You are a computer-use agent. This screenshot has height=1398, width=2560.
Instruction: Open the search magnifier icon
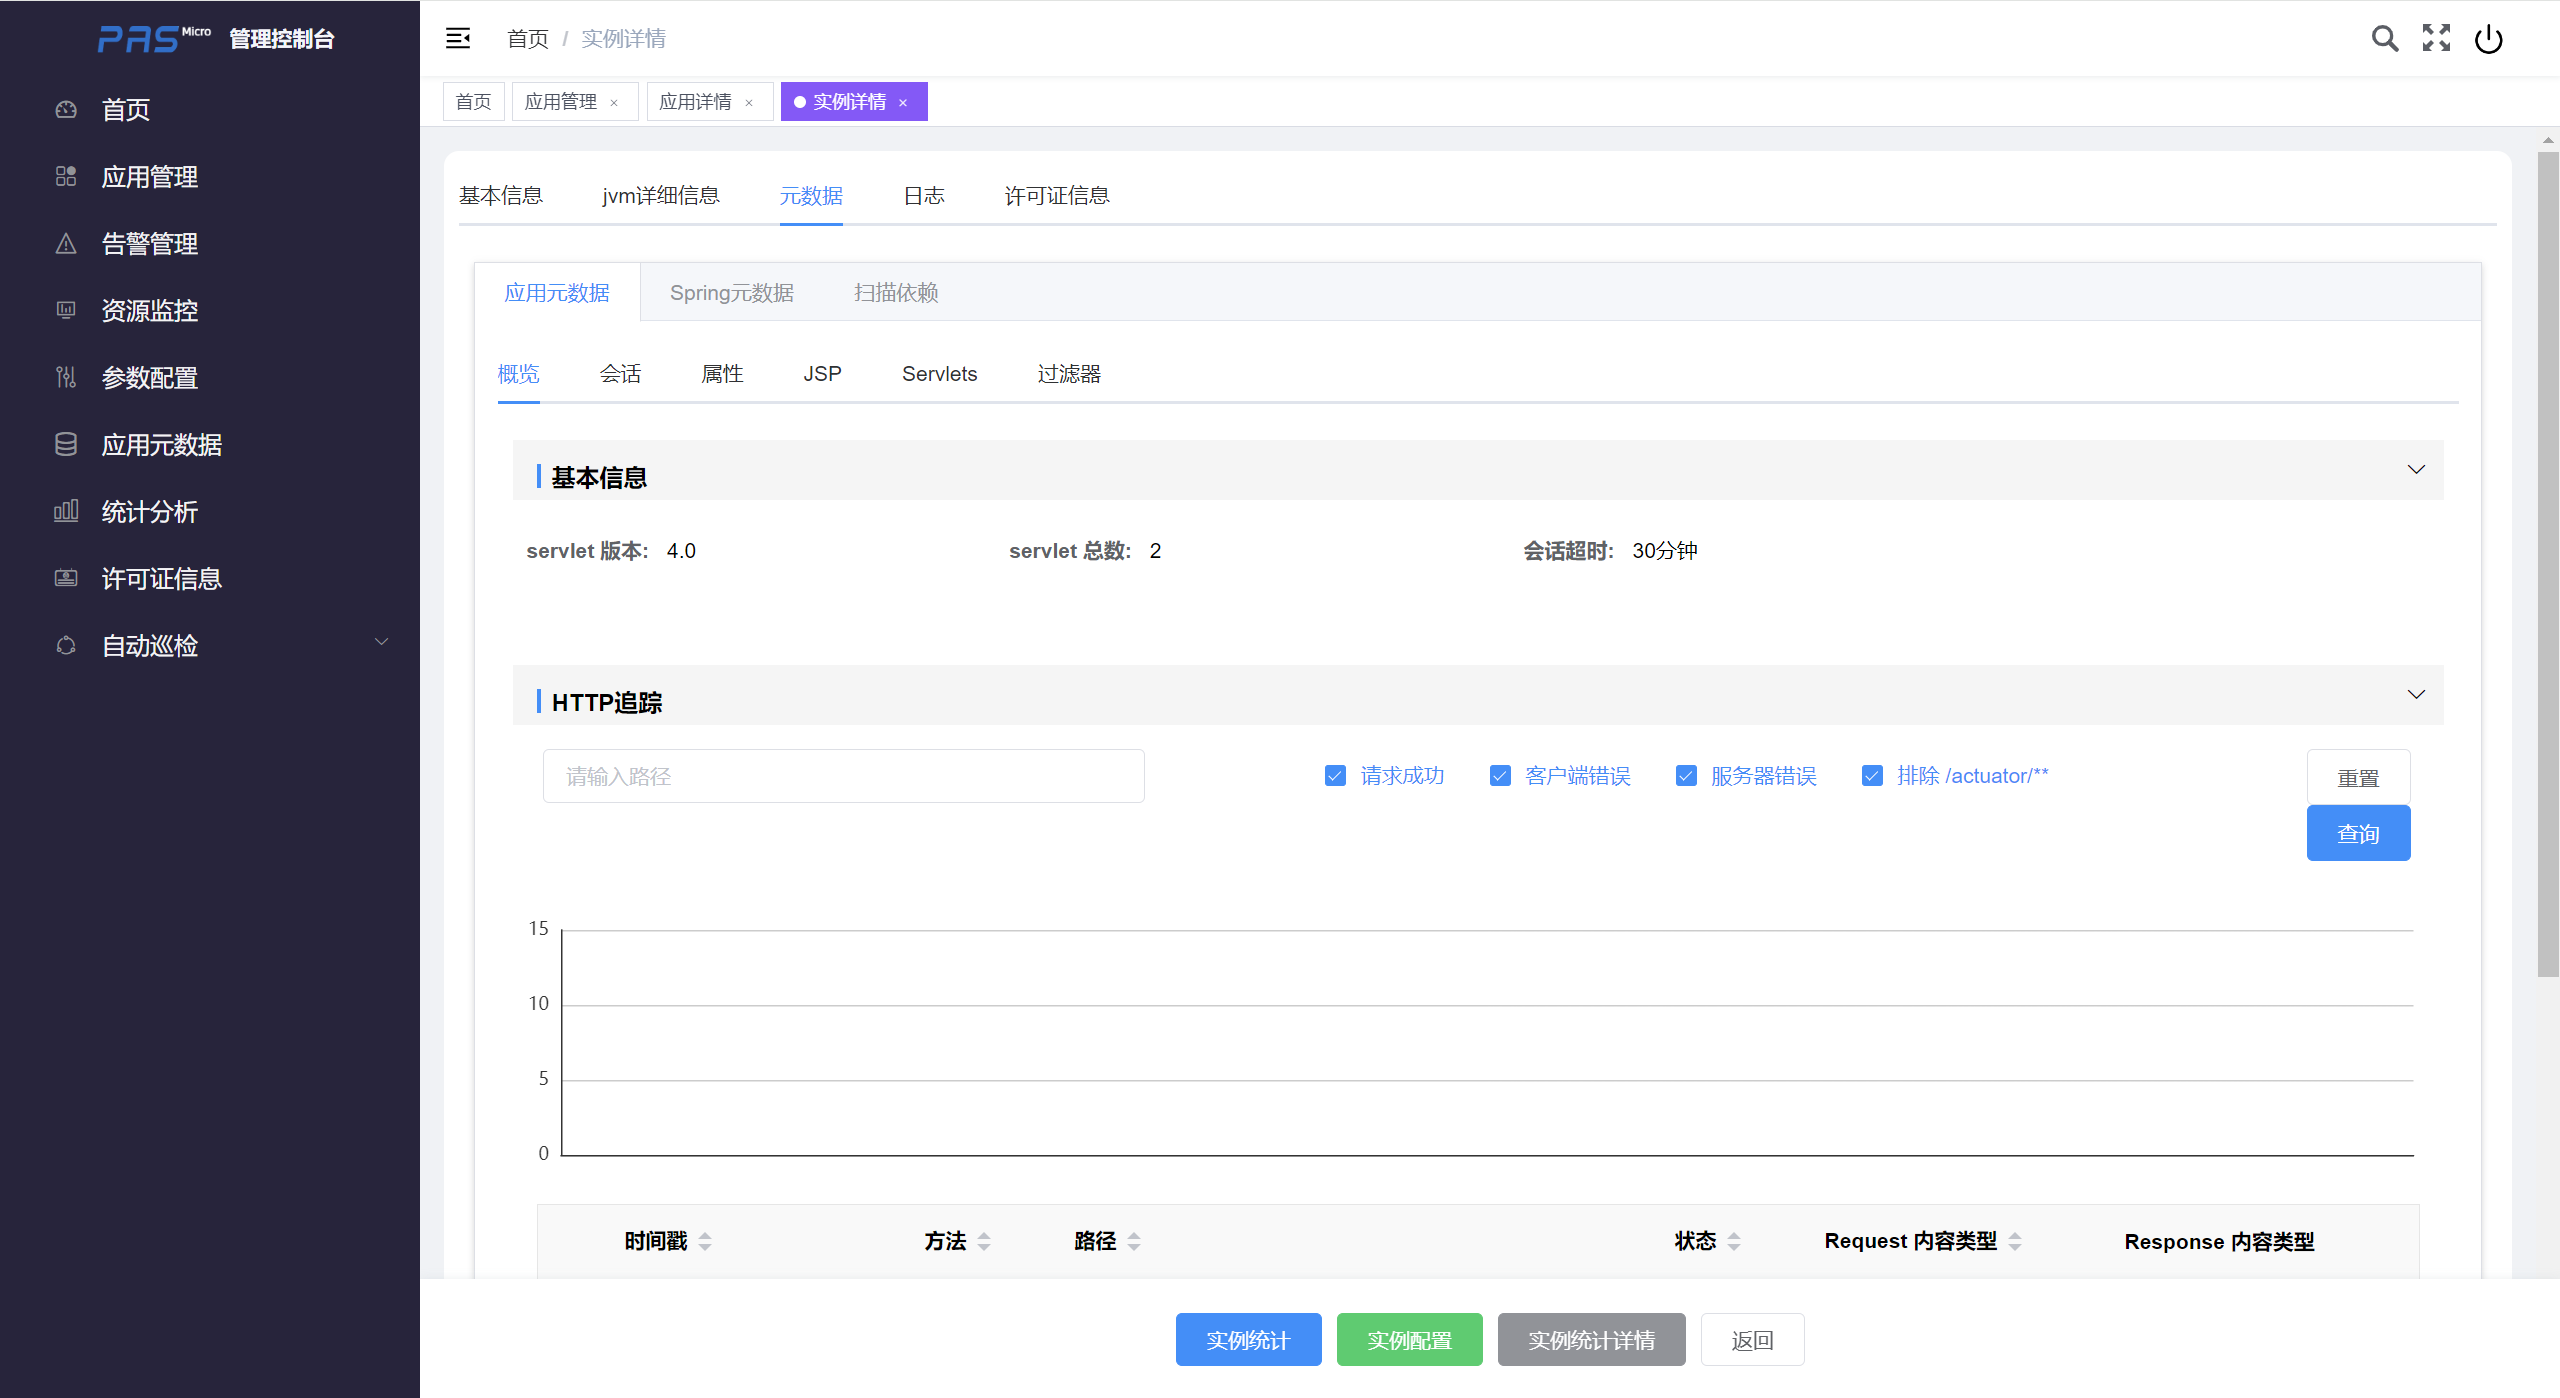2384,38
